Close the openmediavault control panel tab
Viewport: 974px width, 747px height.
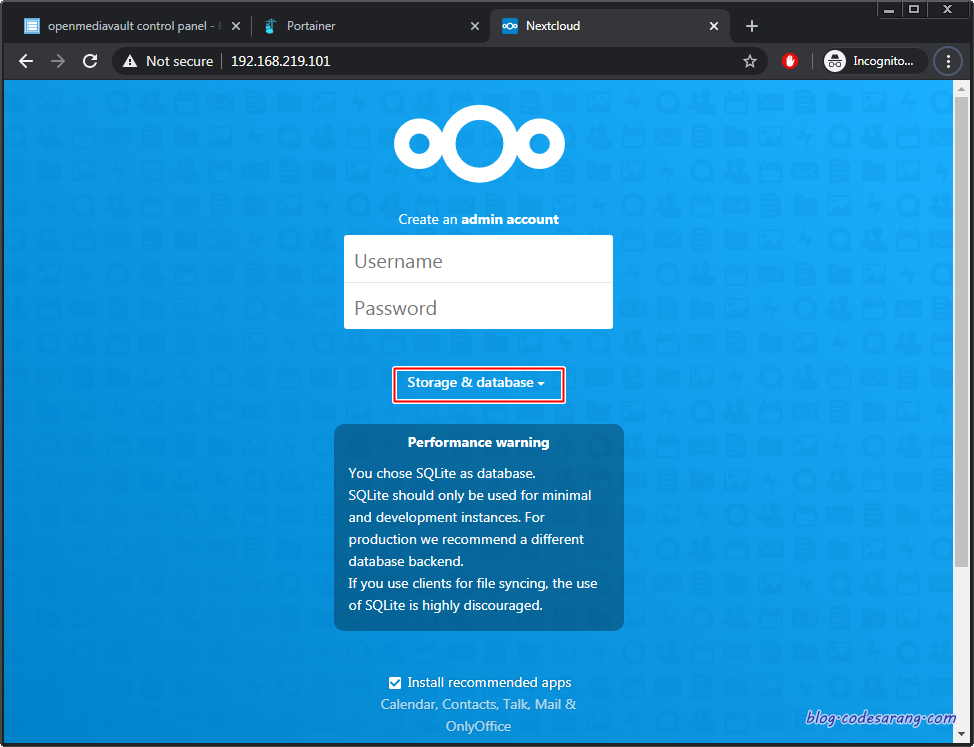235,26
